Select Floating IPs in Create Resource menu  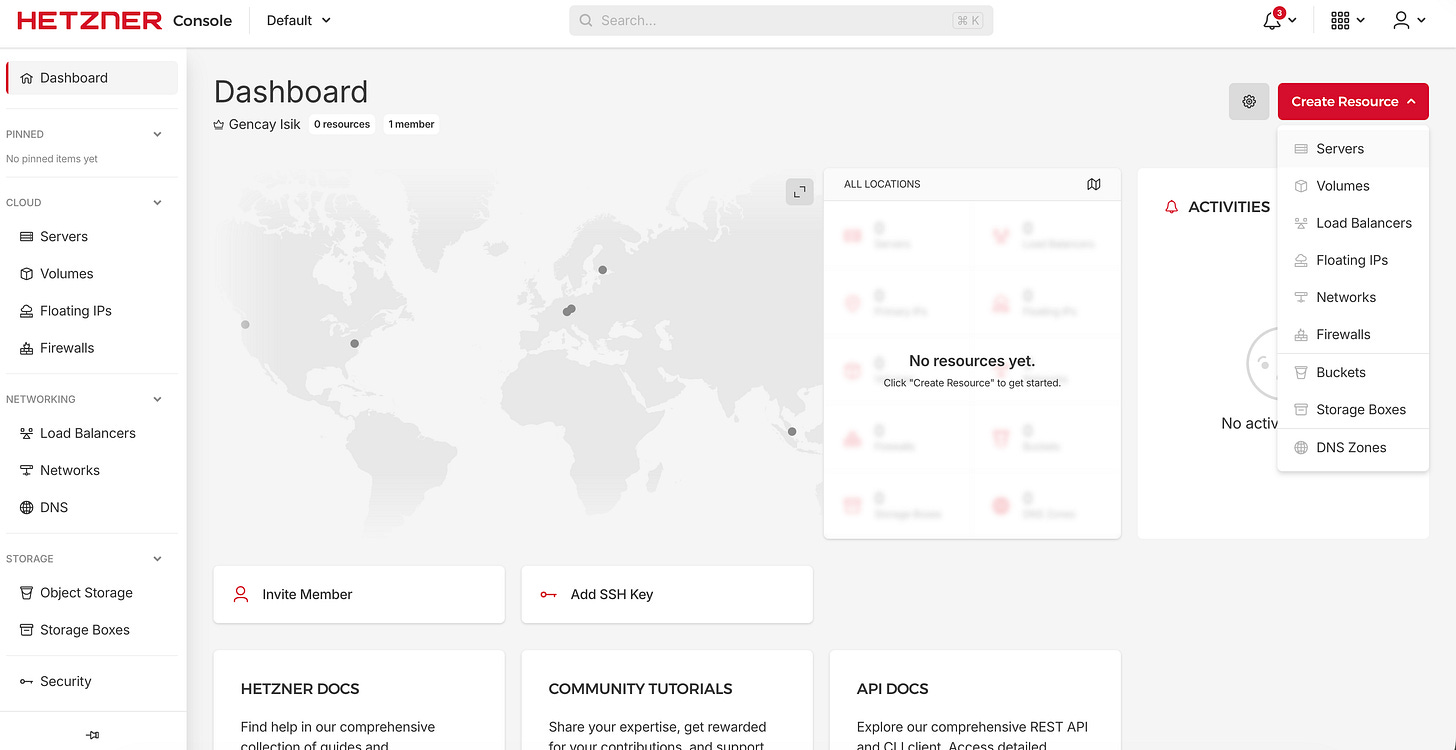click(x=1353, y=260)
